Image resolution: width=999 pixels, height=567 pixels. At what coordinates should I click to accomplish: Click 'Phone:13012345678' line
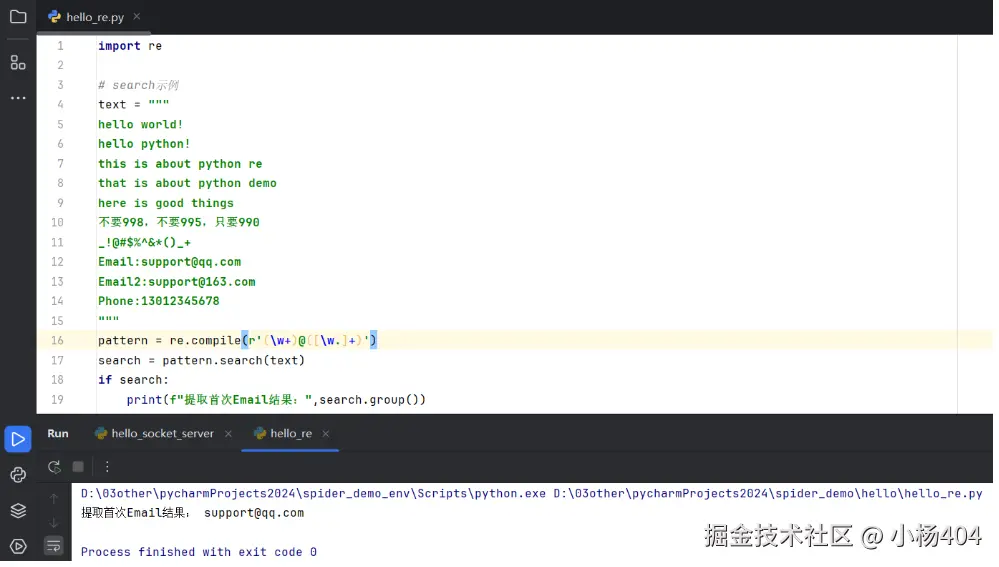tap(159, 301)
